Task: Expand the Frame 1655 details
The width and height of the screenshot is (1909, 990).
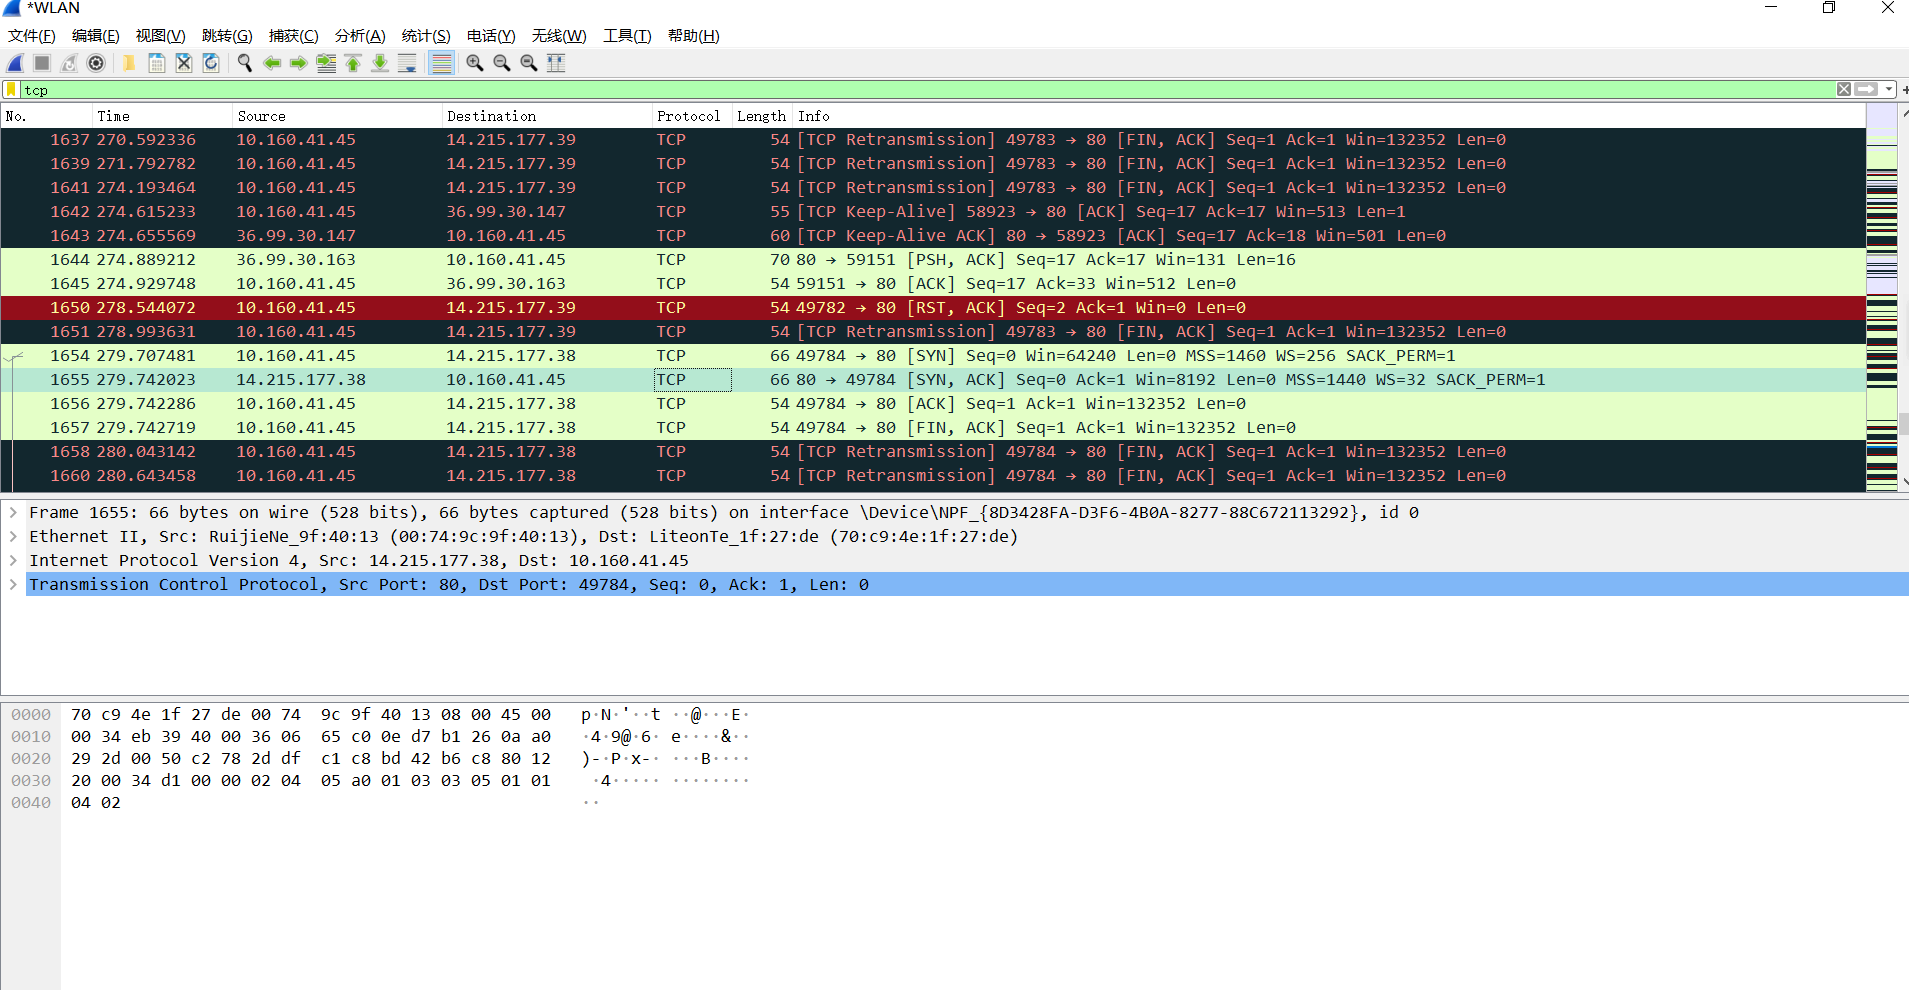Action: tap(13, 512)
